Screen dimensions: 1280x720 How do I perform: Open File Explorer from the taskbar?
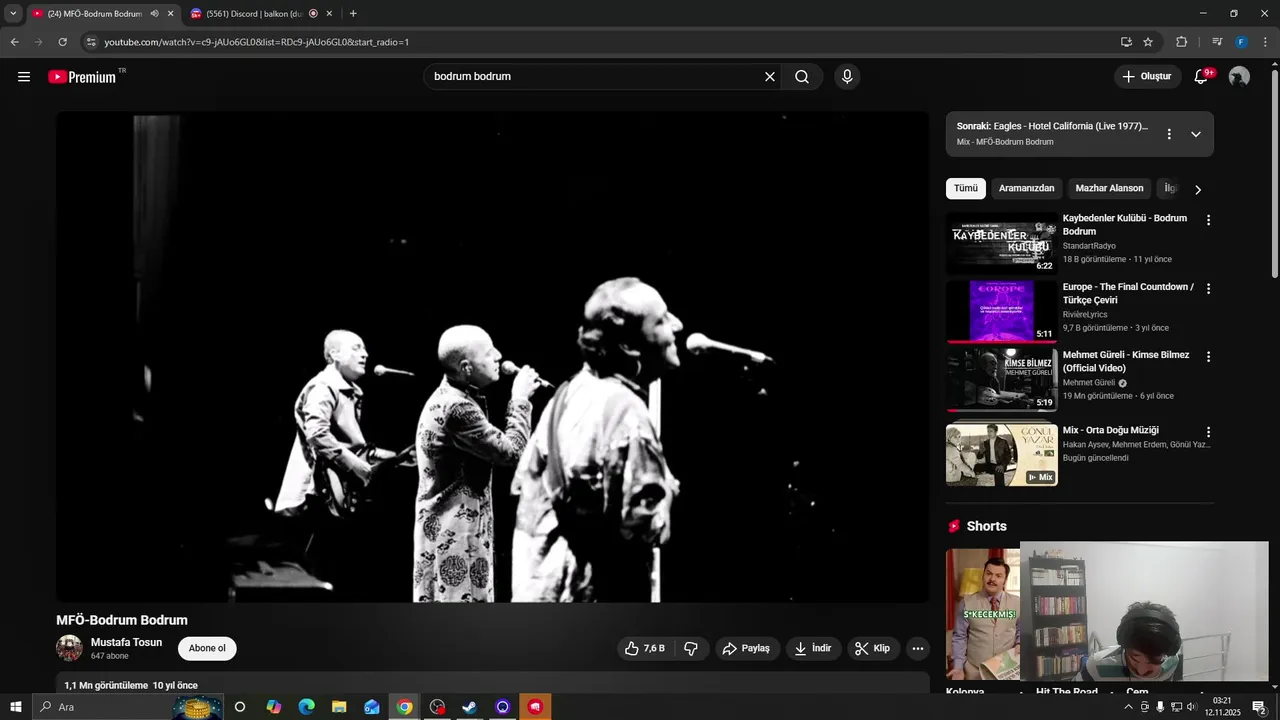tap(339, 707)
